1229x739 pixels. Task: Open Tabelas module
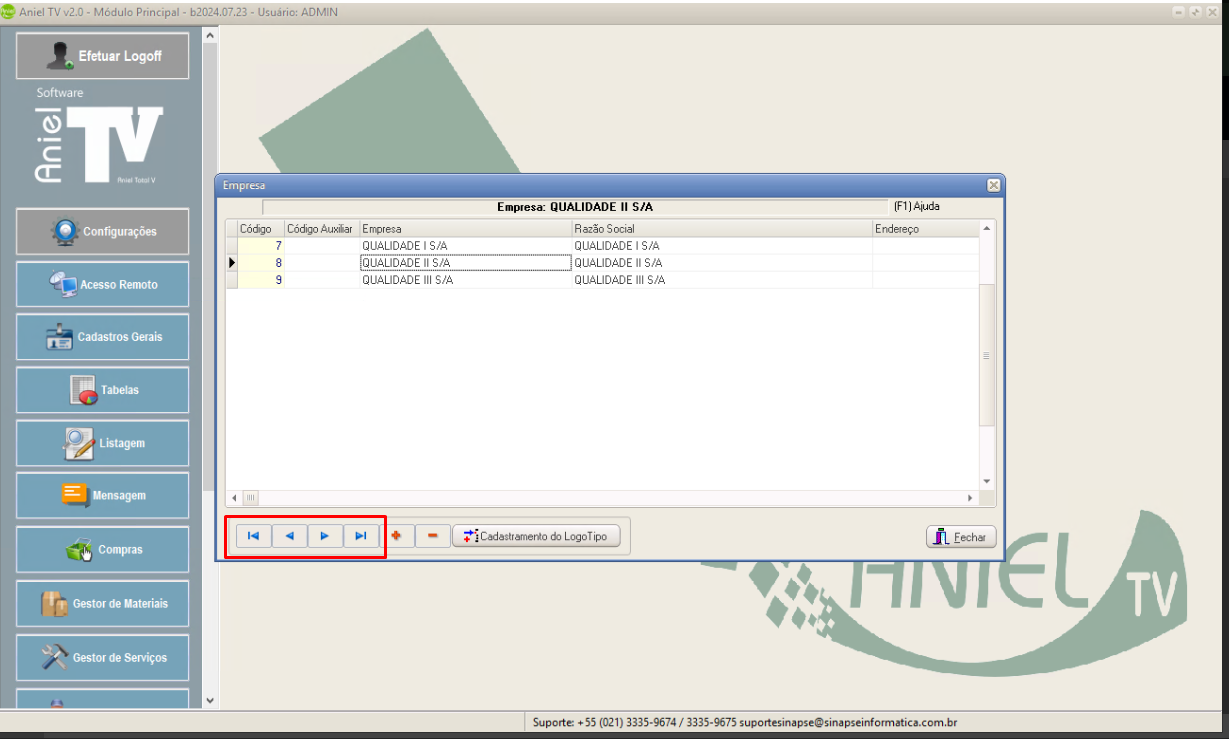(103, 390)
